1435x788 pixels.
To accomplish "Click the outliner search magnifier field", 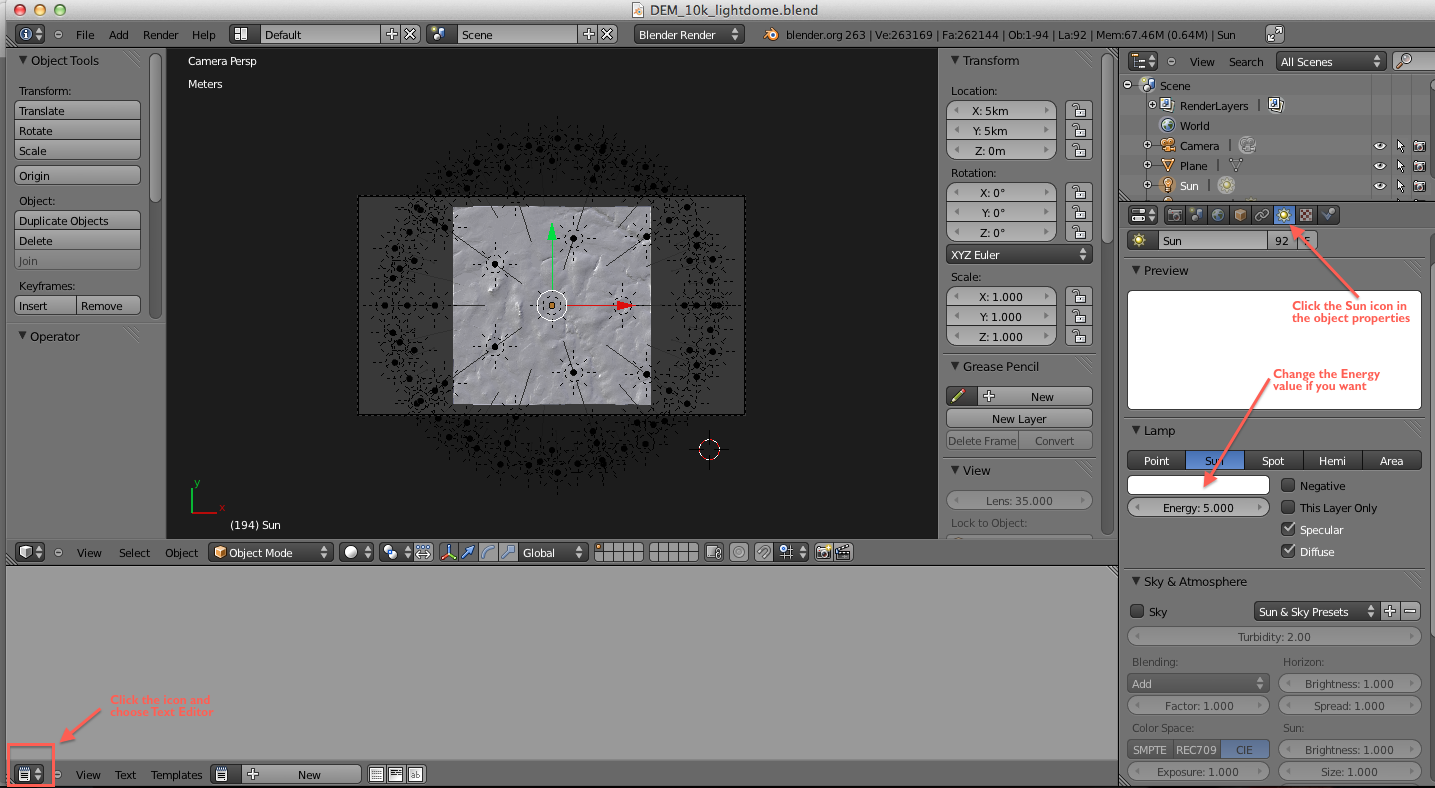I will (1412, 61).
